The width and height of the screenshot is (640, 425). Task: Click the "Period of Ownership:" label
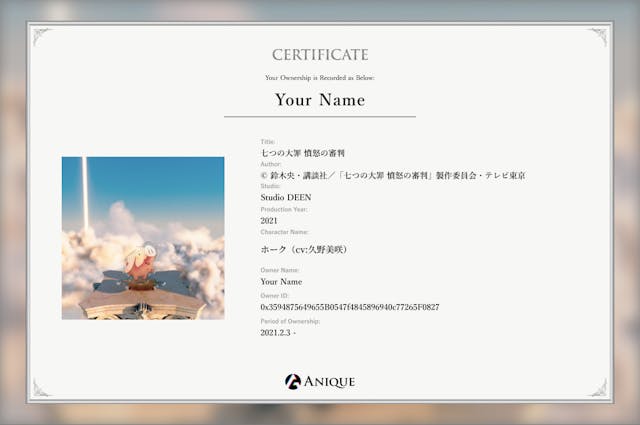tap(290, 321)
